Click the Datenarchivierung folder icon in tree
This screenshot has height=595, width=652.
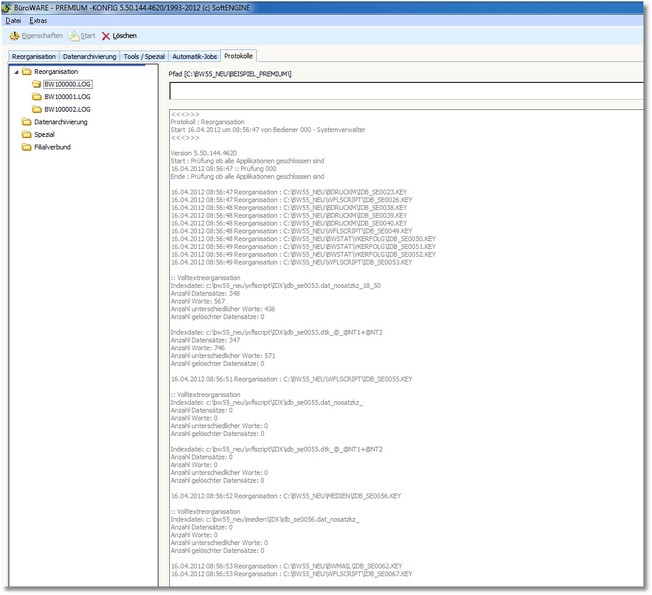click(x=26, y=122)
